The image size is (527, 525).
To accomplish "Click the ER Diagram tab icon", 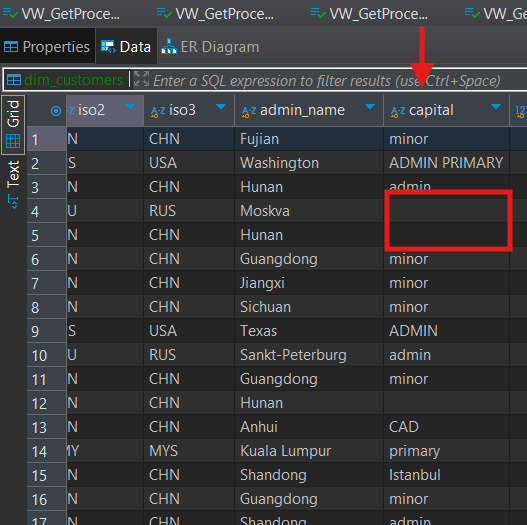I will [x=169, y=46].
